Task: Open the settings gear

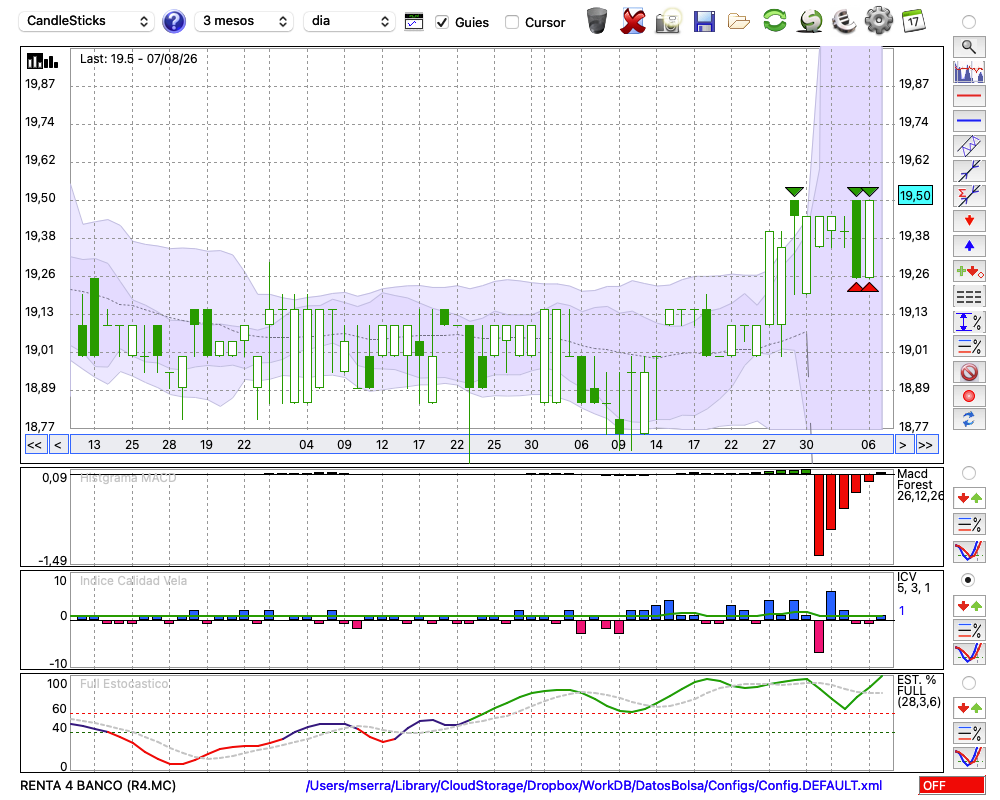Action: click(878, 21)
